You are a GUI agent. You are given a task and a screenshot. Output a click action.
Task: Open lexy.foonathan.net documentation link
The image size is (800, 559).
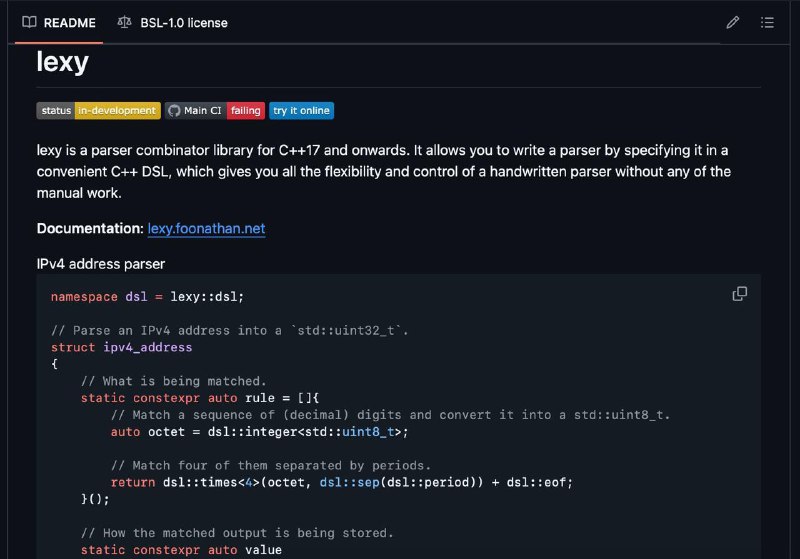click(206, 228)
